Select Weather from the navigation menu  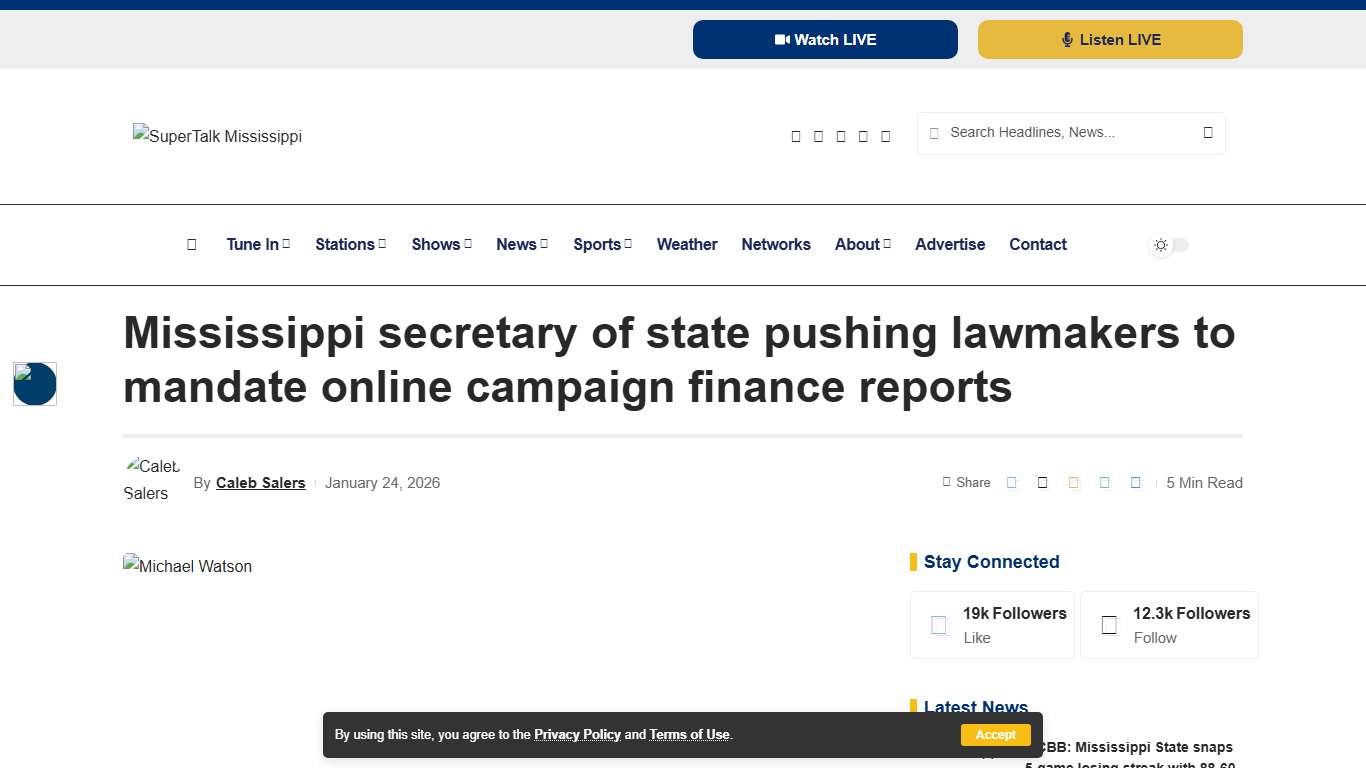pyautogui.click(x=687, y=244)
